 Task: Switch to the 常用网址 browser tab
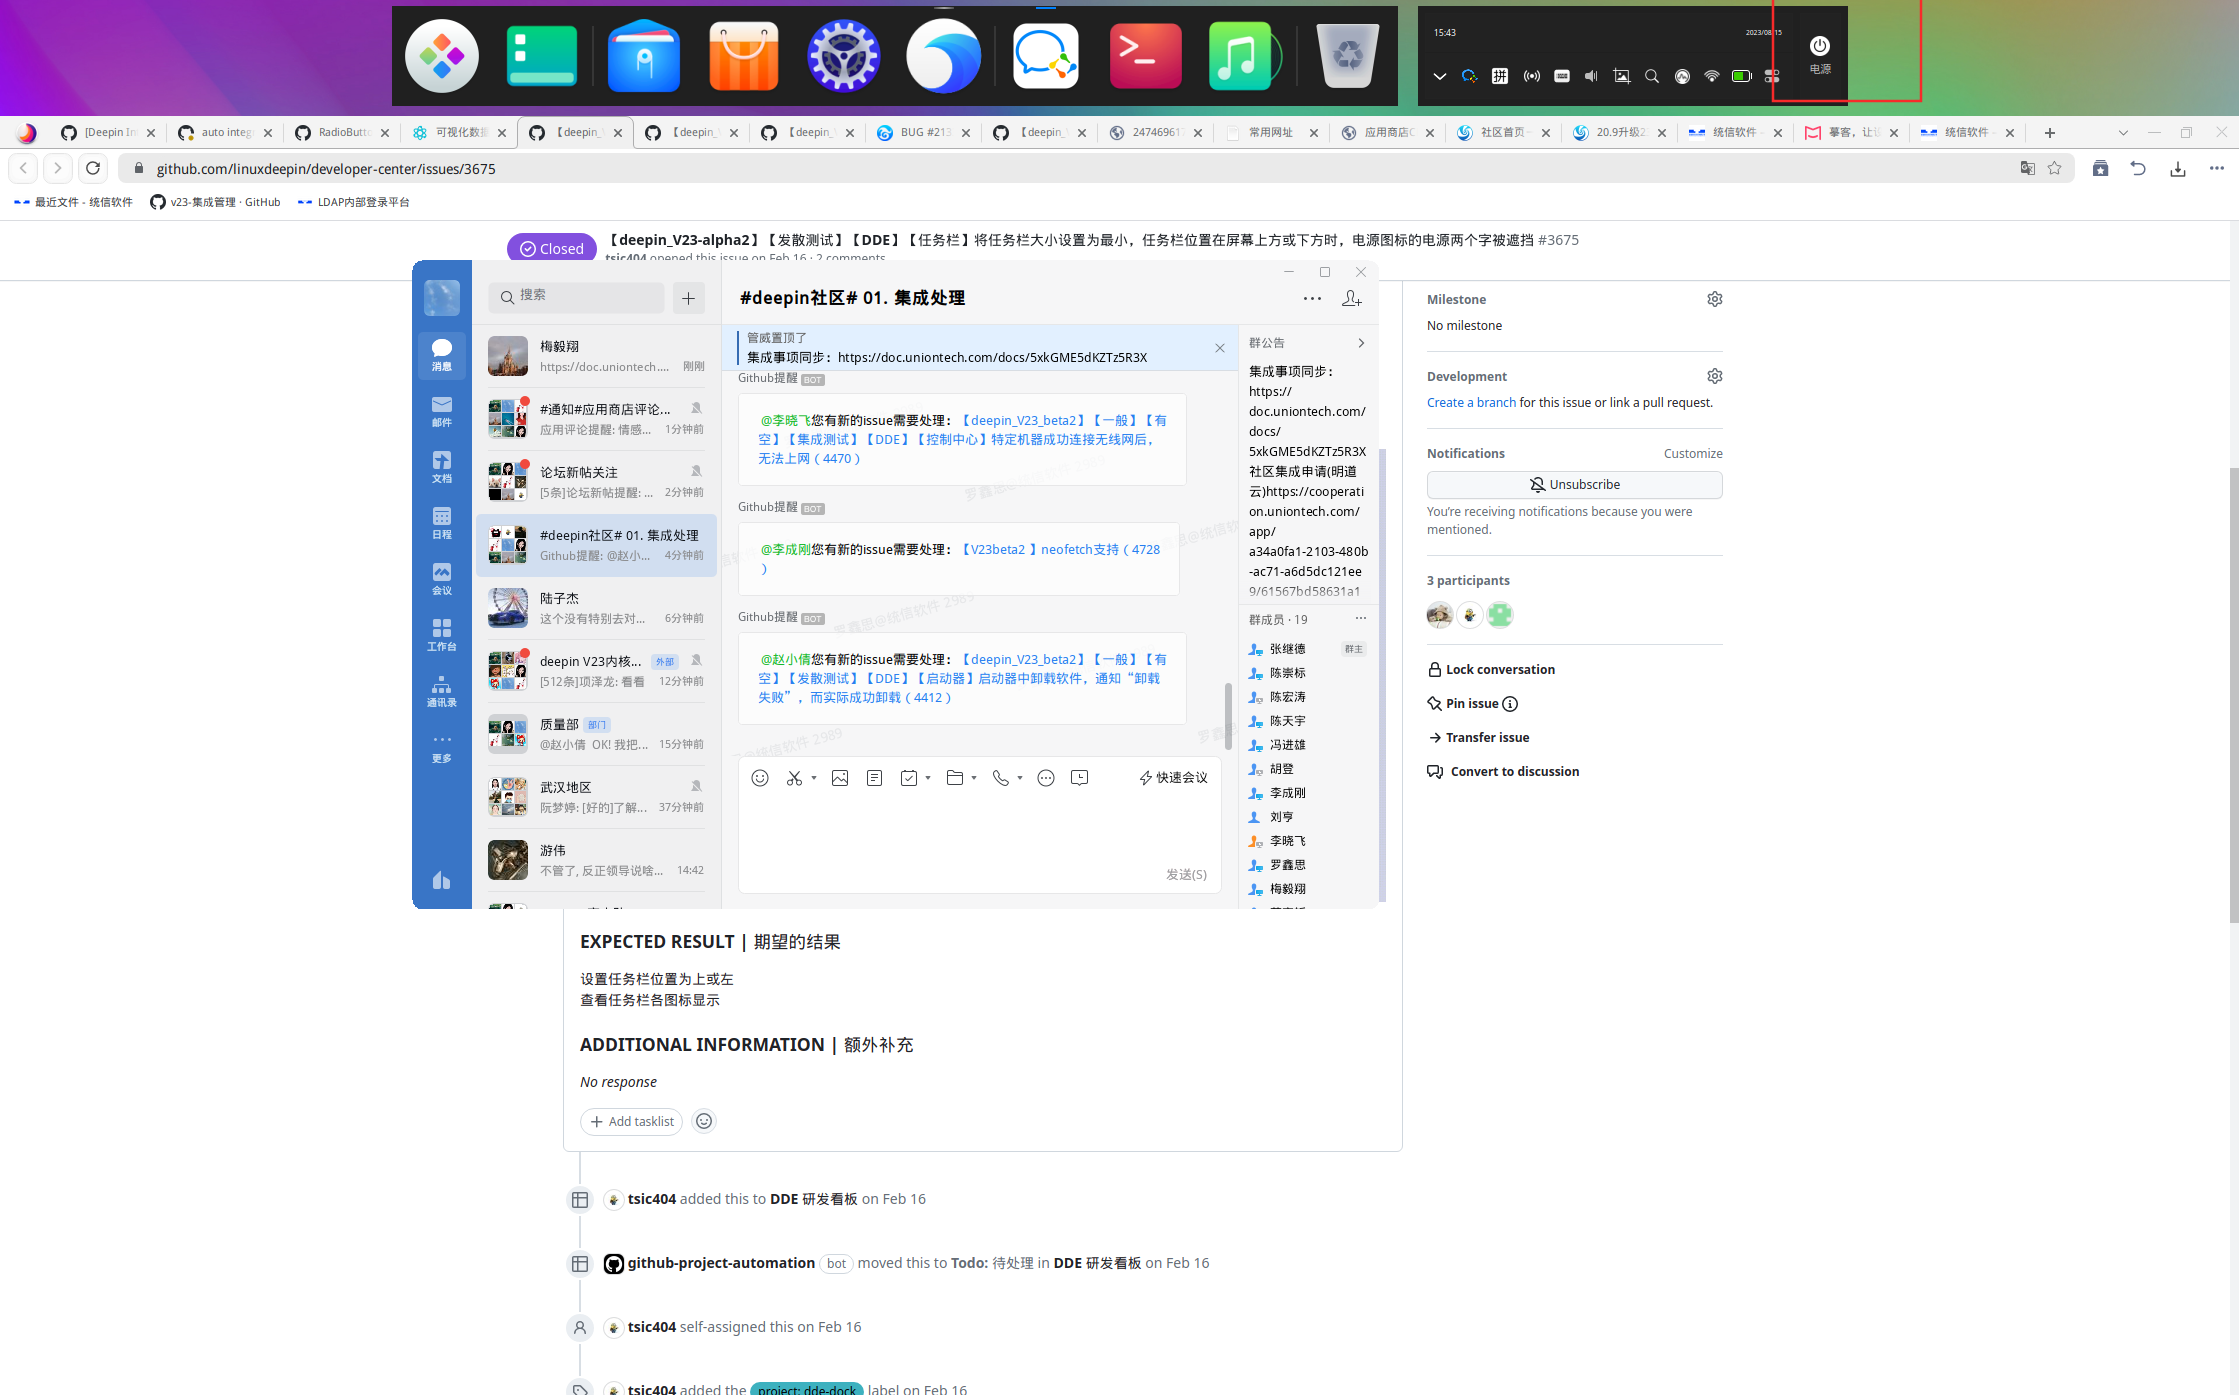(x=1270, y=132)
